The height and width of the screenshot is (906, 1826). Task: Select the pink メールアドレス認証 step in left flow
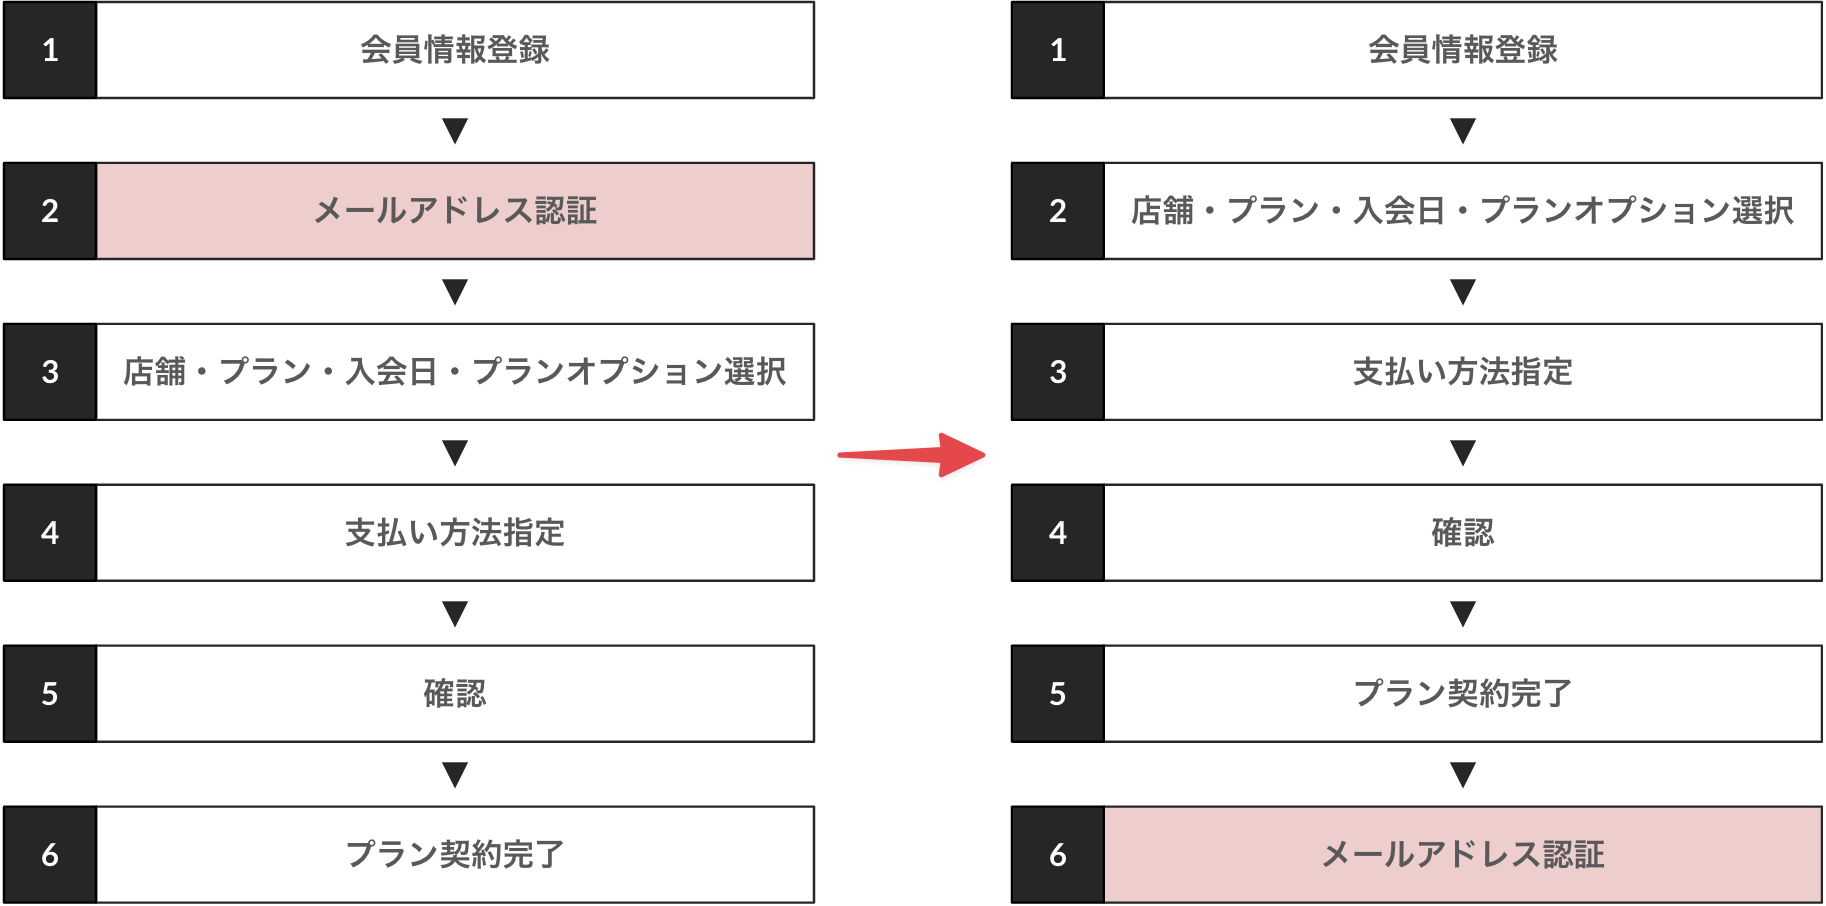point(455,211)
